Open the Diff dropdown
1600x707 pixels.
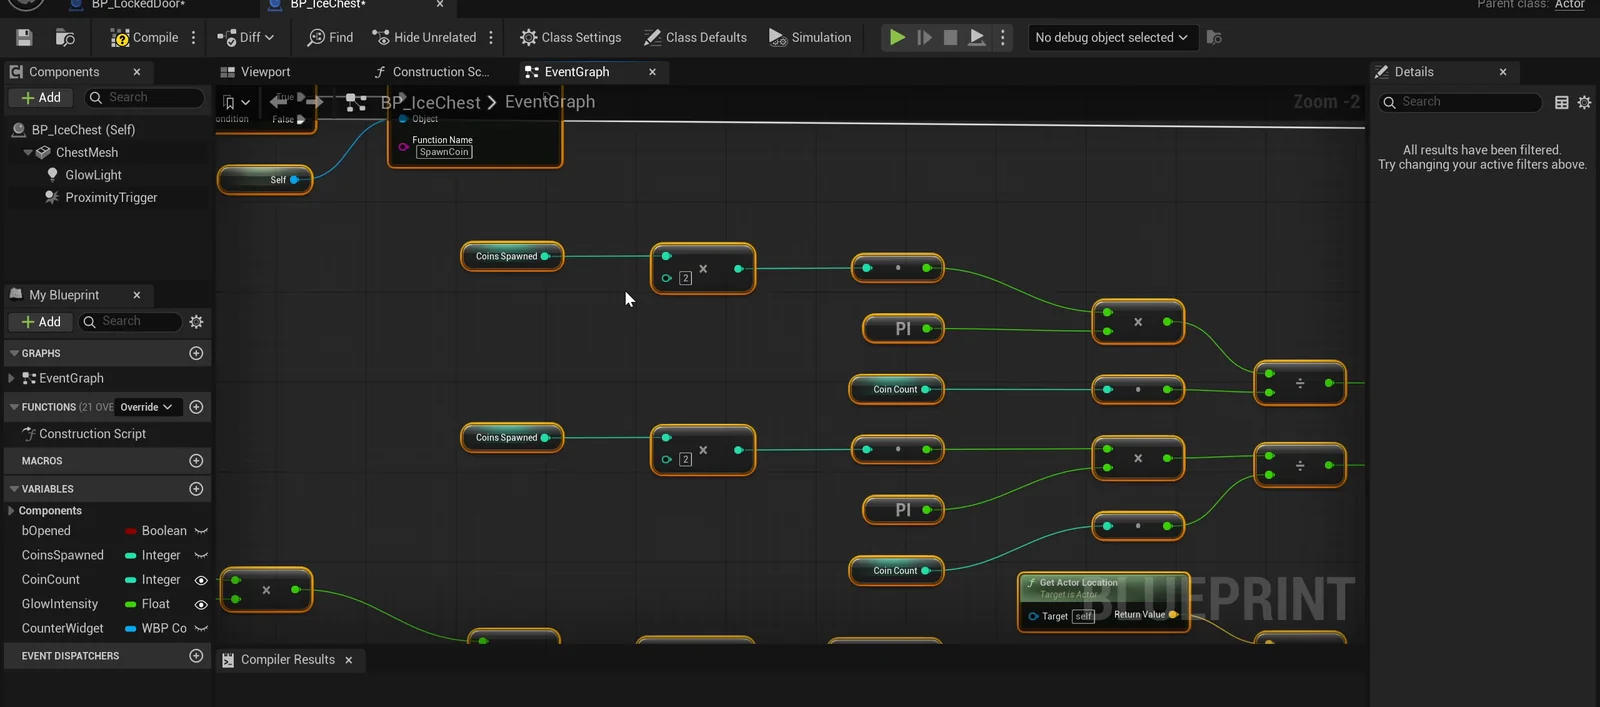(245, 38)
